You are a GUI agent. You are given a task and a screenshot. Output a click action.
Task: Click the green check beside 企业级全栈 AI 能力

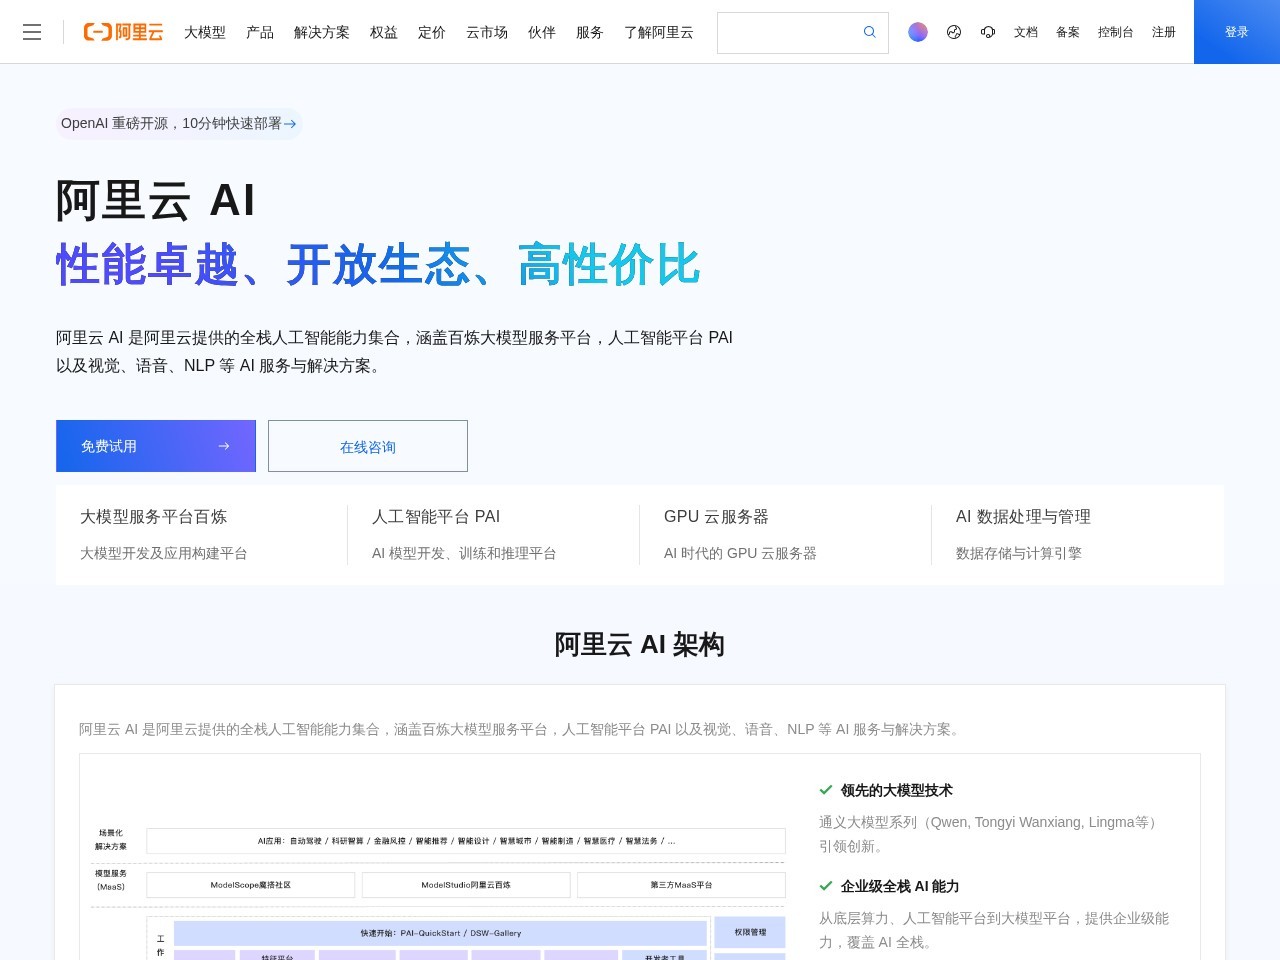point(826,886)
